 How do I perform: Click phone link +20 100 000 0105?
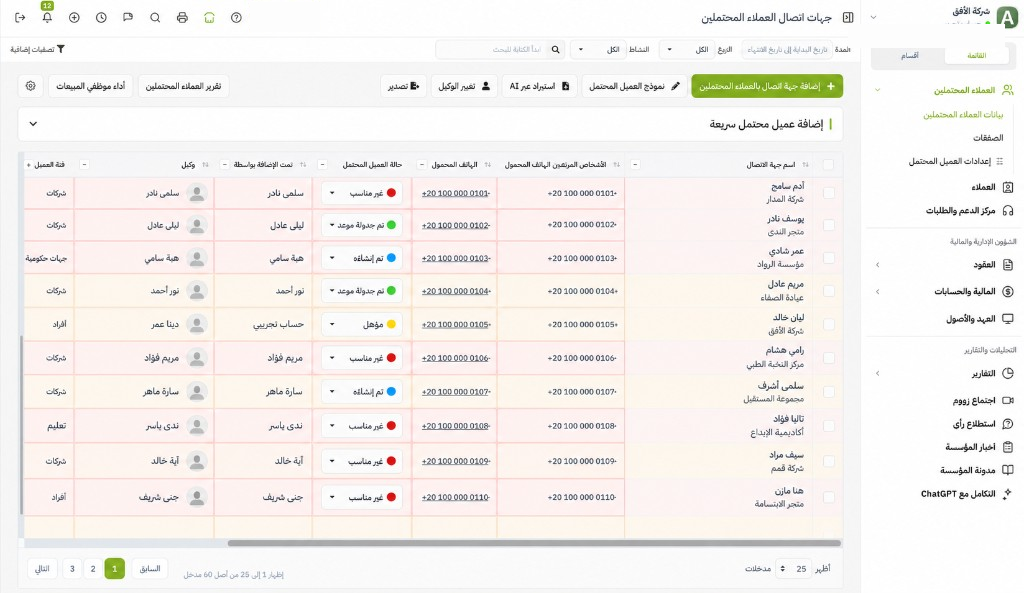456,325
